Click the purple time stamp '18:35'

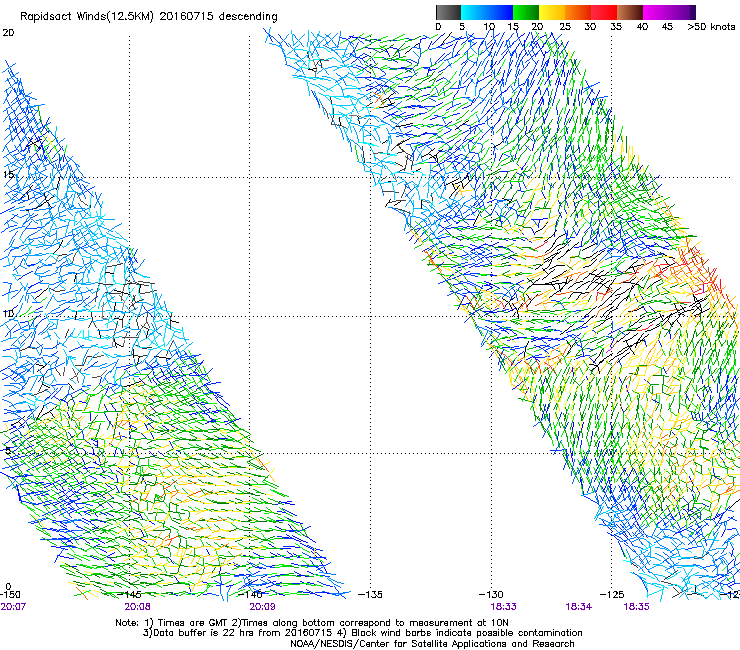pos(636,607)
